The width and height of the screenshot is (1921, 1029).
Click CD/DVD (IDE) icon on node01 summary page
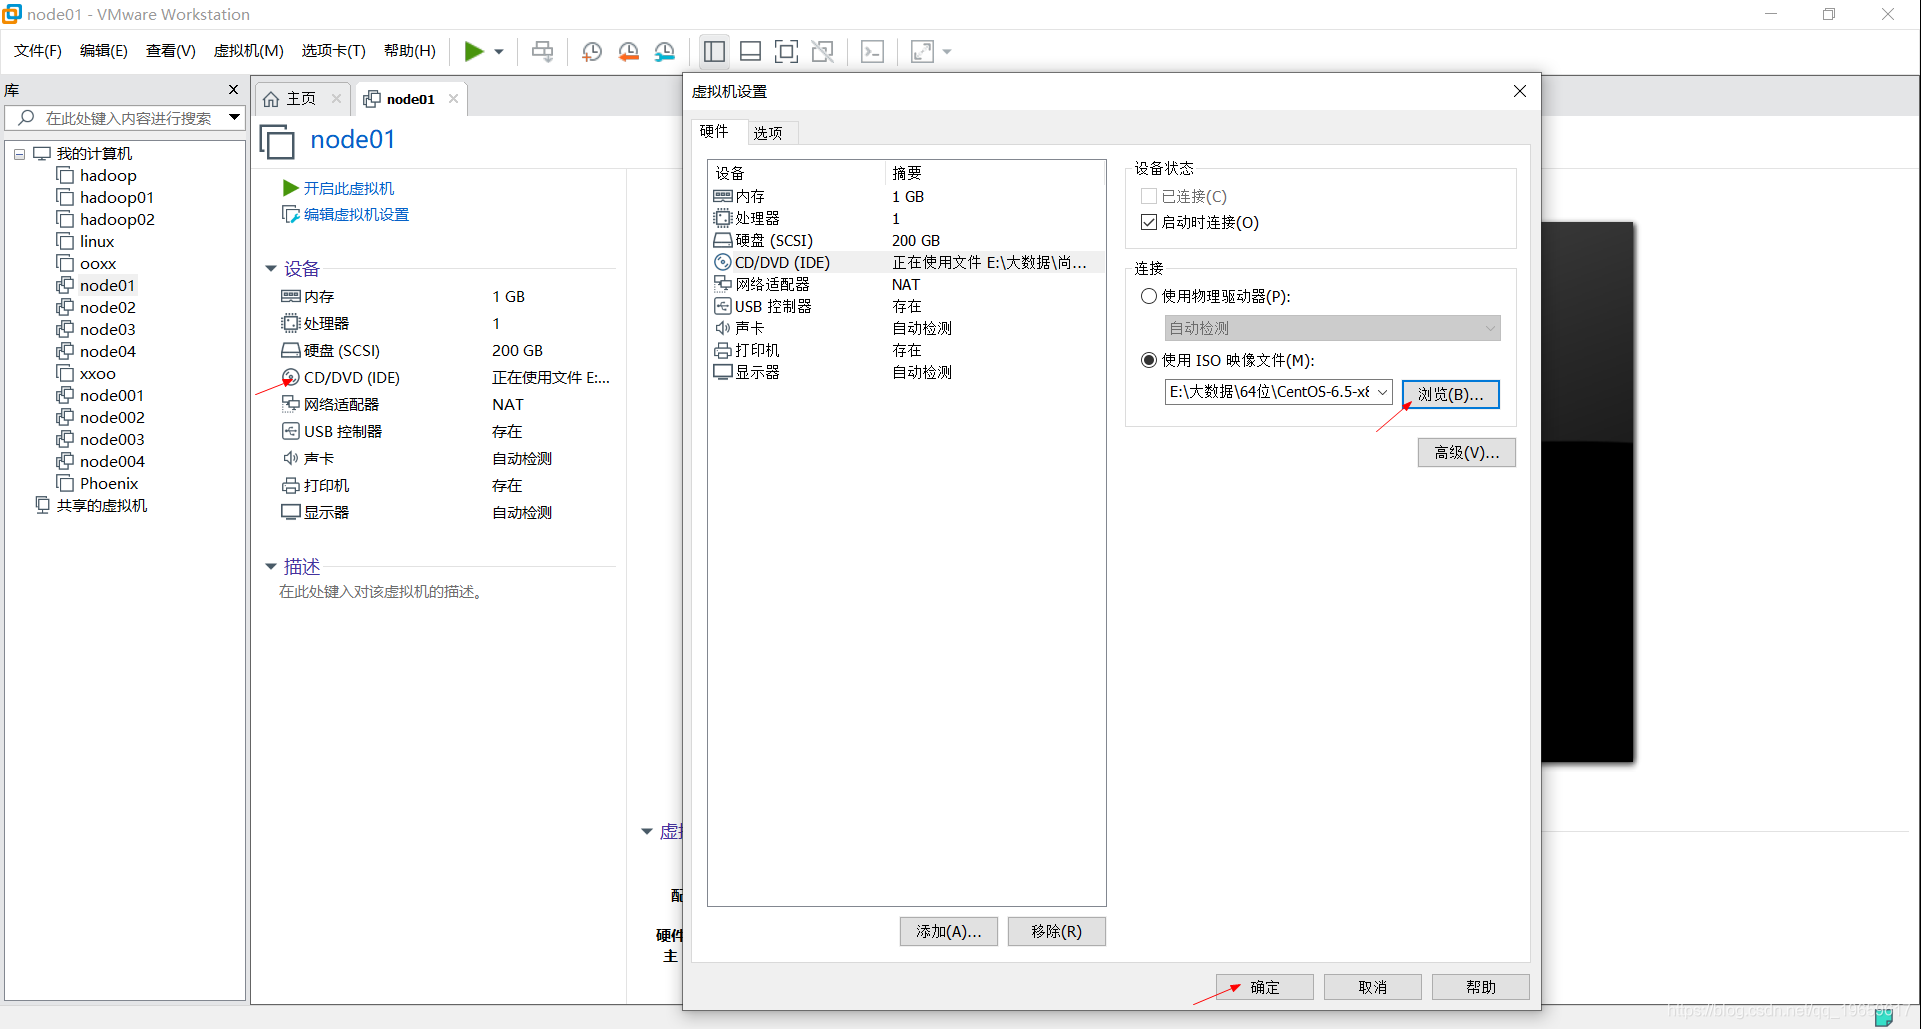tap(290, 378)
